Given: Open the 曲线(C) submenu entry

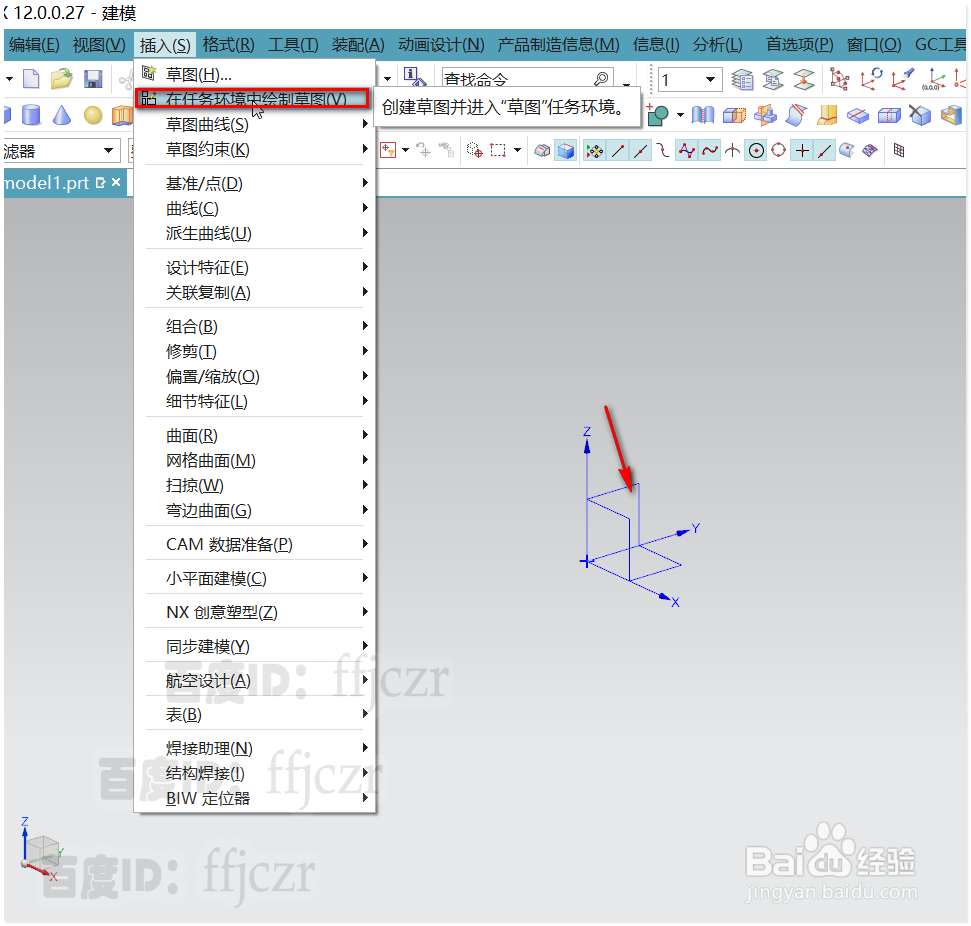Looking at the screenshot, I should (254, 209).
